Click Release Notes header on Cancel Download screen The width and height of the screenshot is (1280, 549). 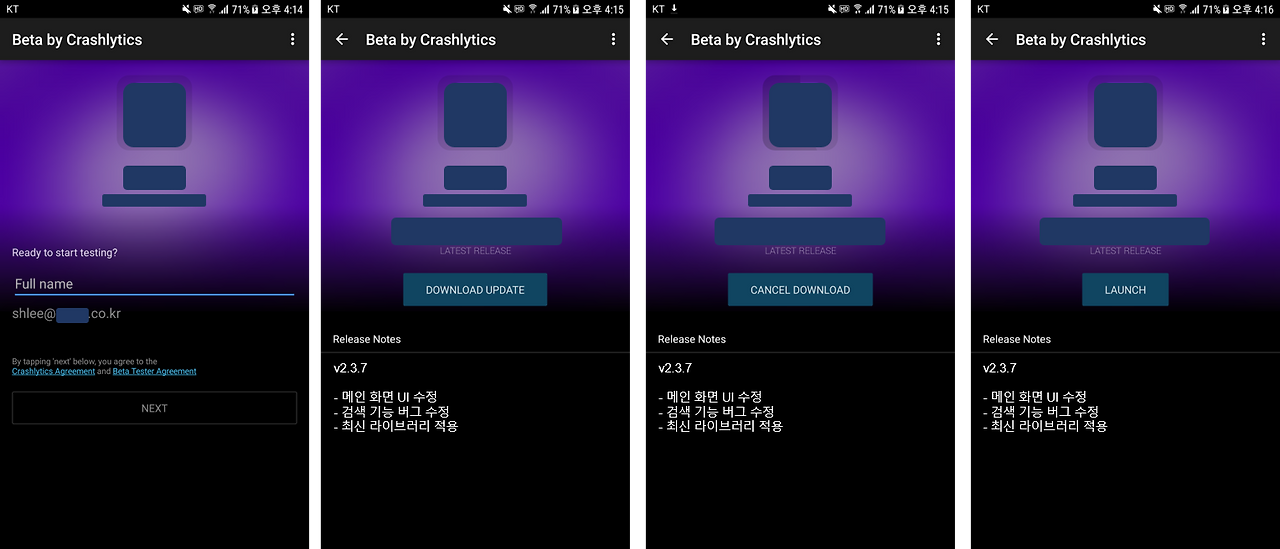point(692,339)
